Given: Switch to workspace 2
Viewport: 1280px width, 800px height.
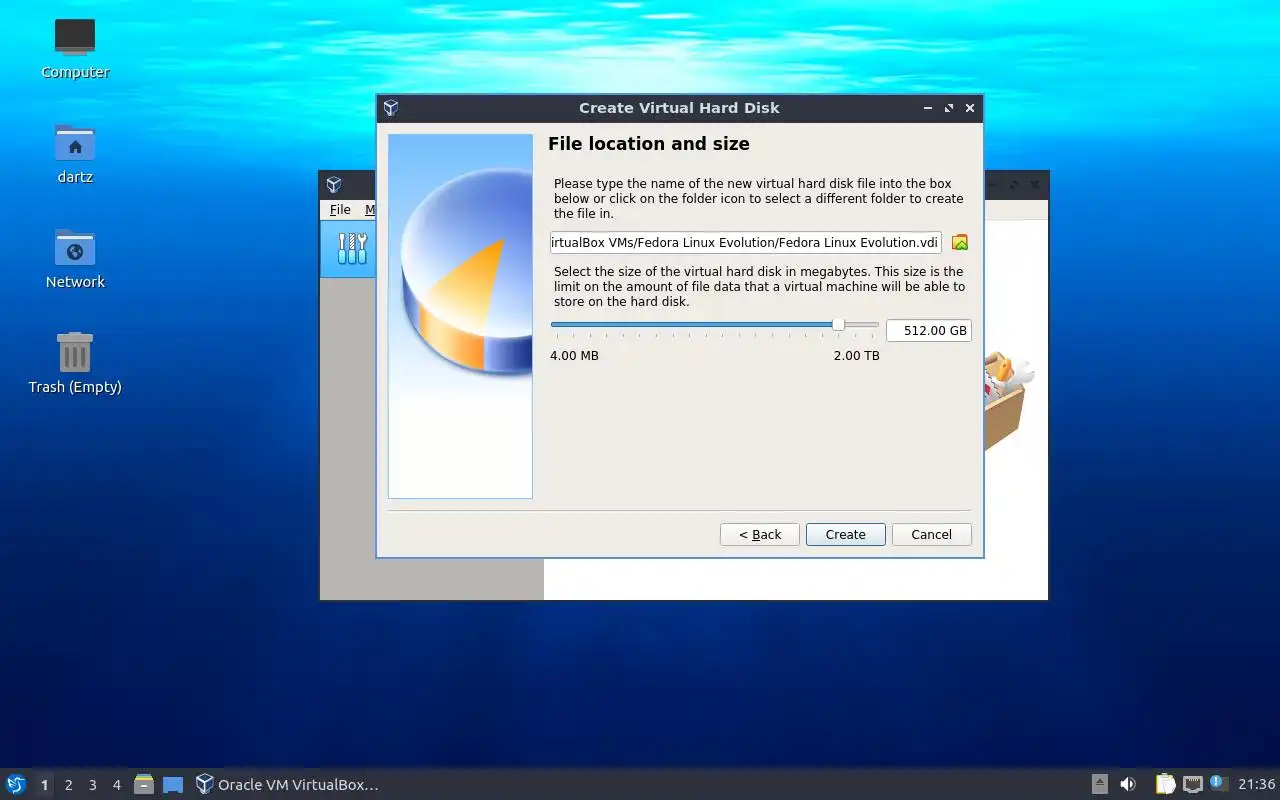Looking at the screenshot, I should [x=68, y=785].
